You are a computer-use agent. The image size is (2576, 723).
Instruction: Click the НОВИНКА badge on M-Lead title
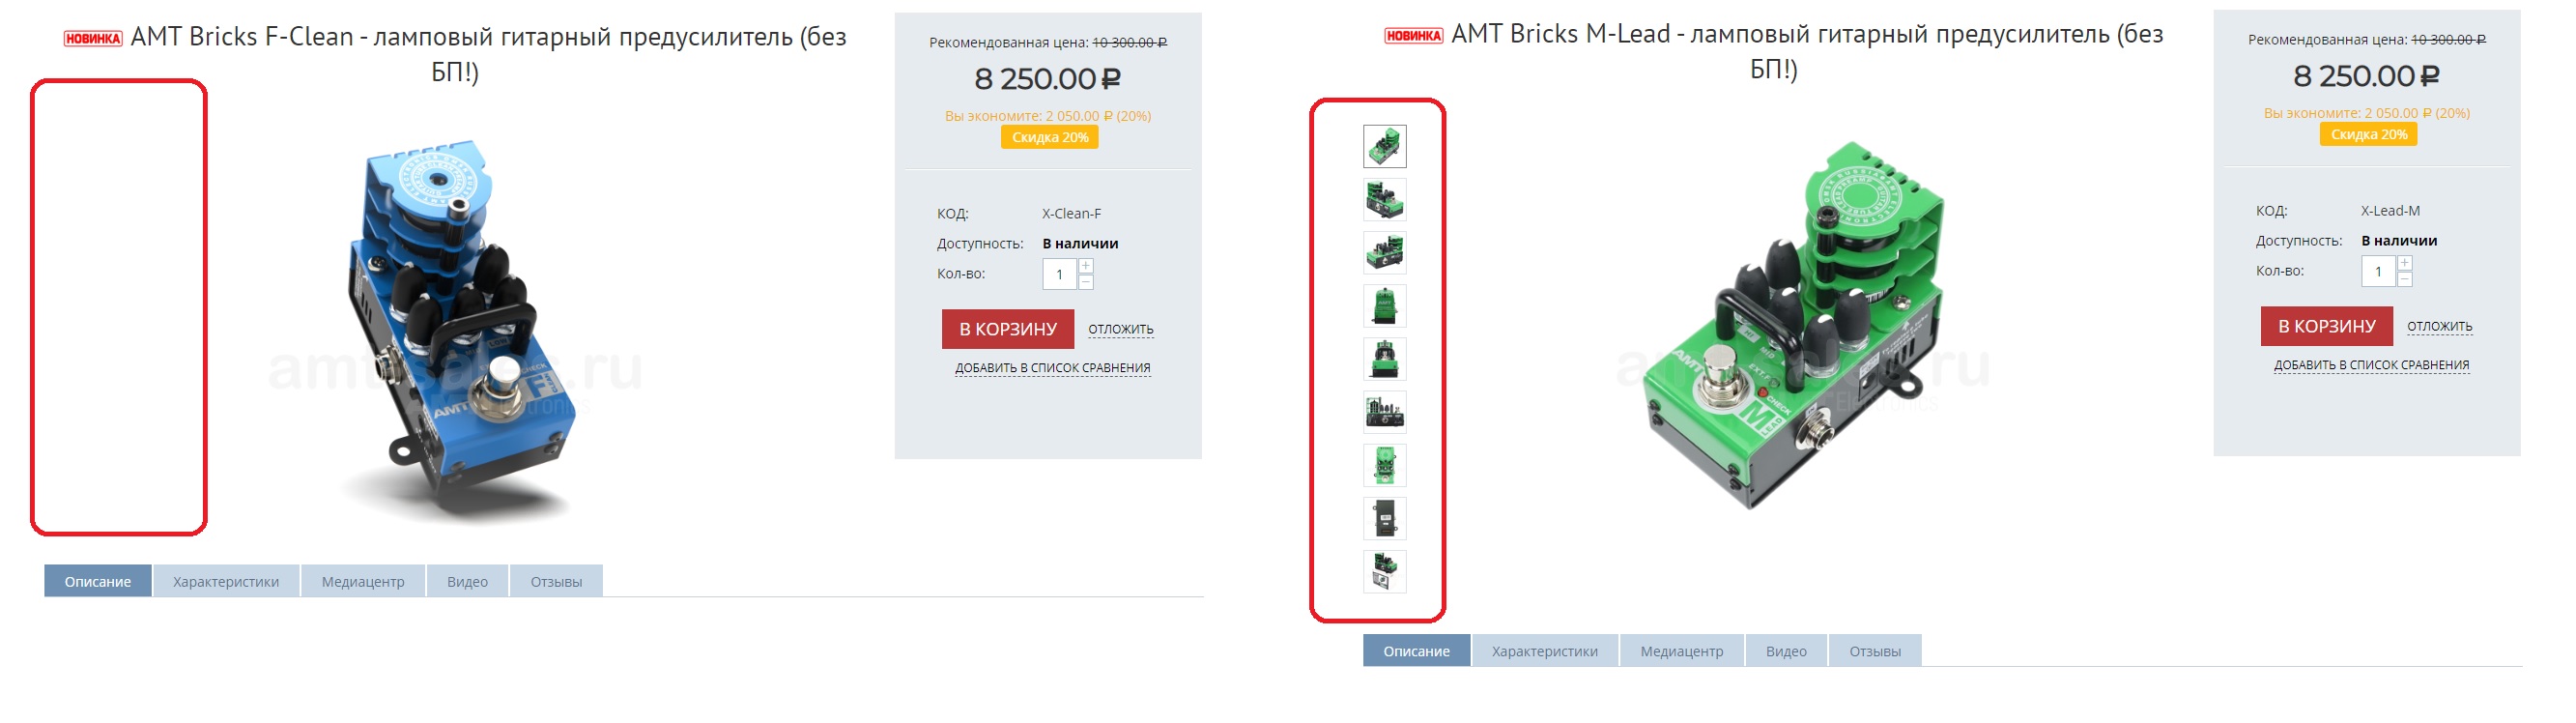(1413, 36)
